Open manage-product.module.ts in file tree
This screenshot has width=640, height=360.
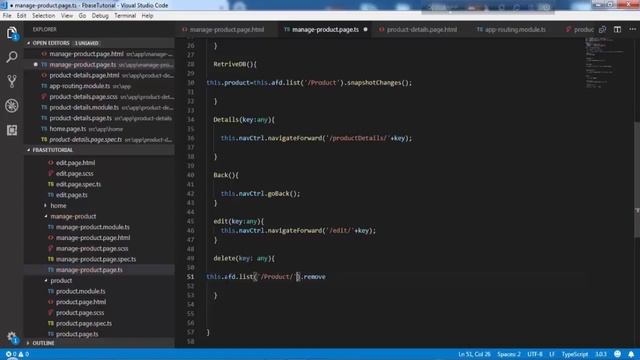coord(100,227)
